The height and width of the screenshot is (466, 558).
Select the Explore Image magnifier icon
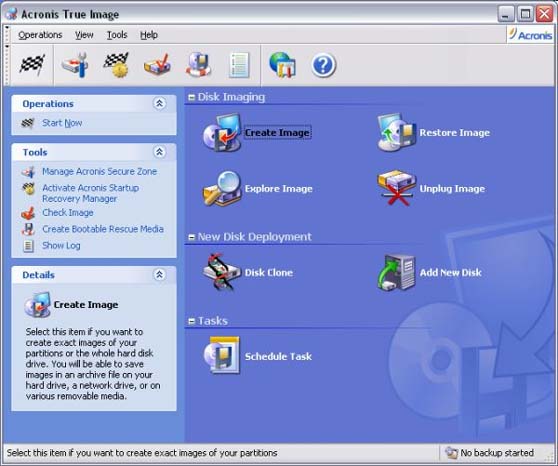coord(221,188)
